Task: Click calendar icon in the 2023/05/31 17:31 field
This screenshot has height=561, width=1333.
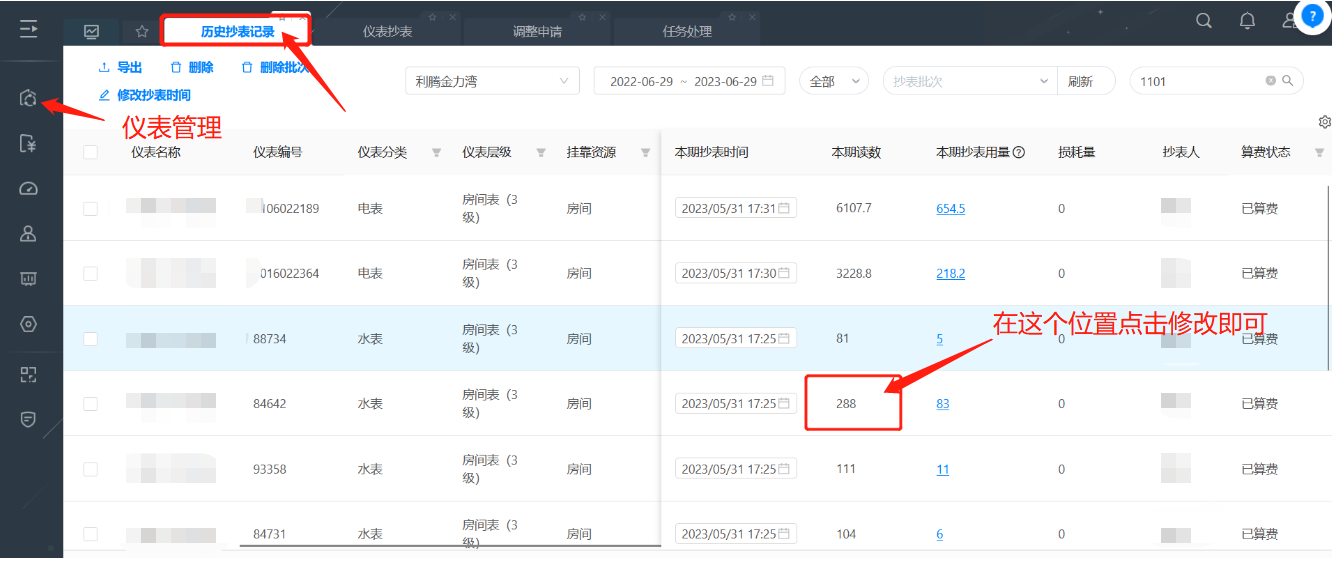Action: tap(784, 208)
